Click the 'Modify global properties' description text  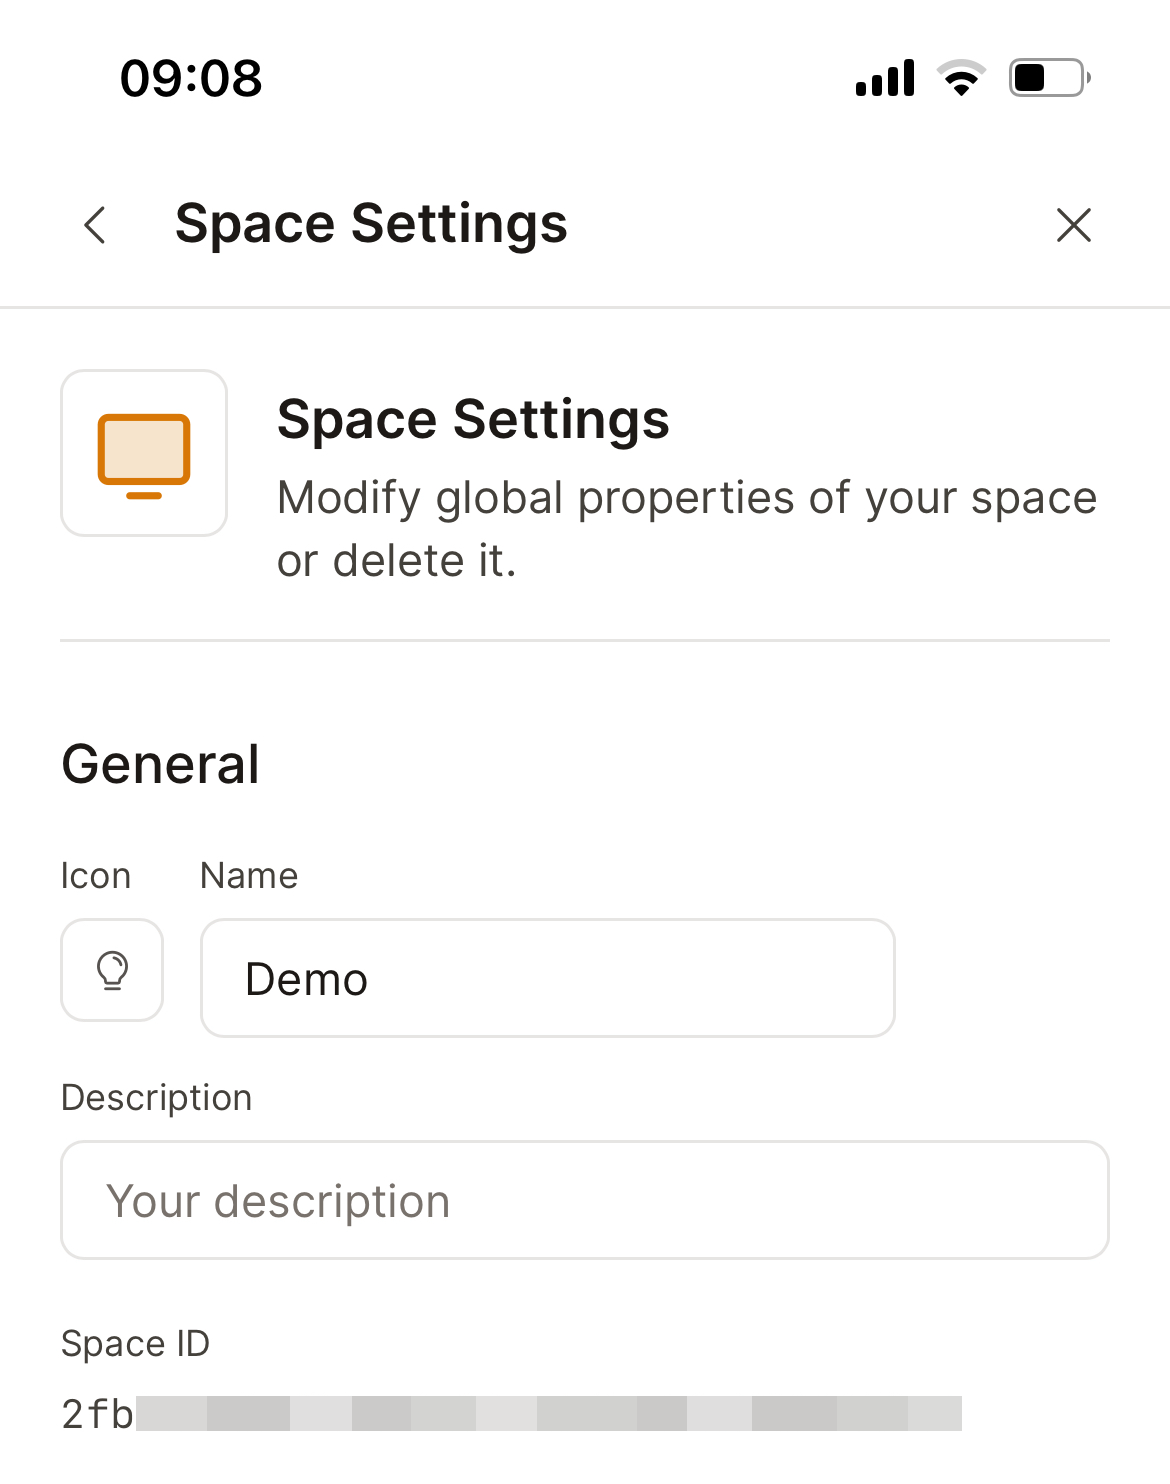pyautogui.click(x=686, y=529)
